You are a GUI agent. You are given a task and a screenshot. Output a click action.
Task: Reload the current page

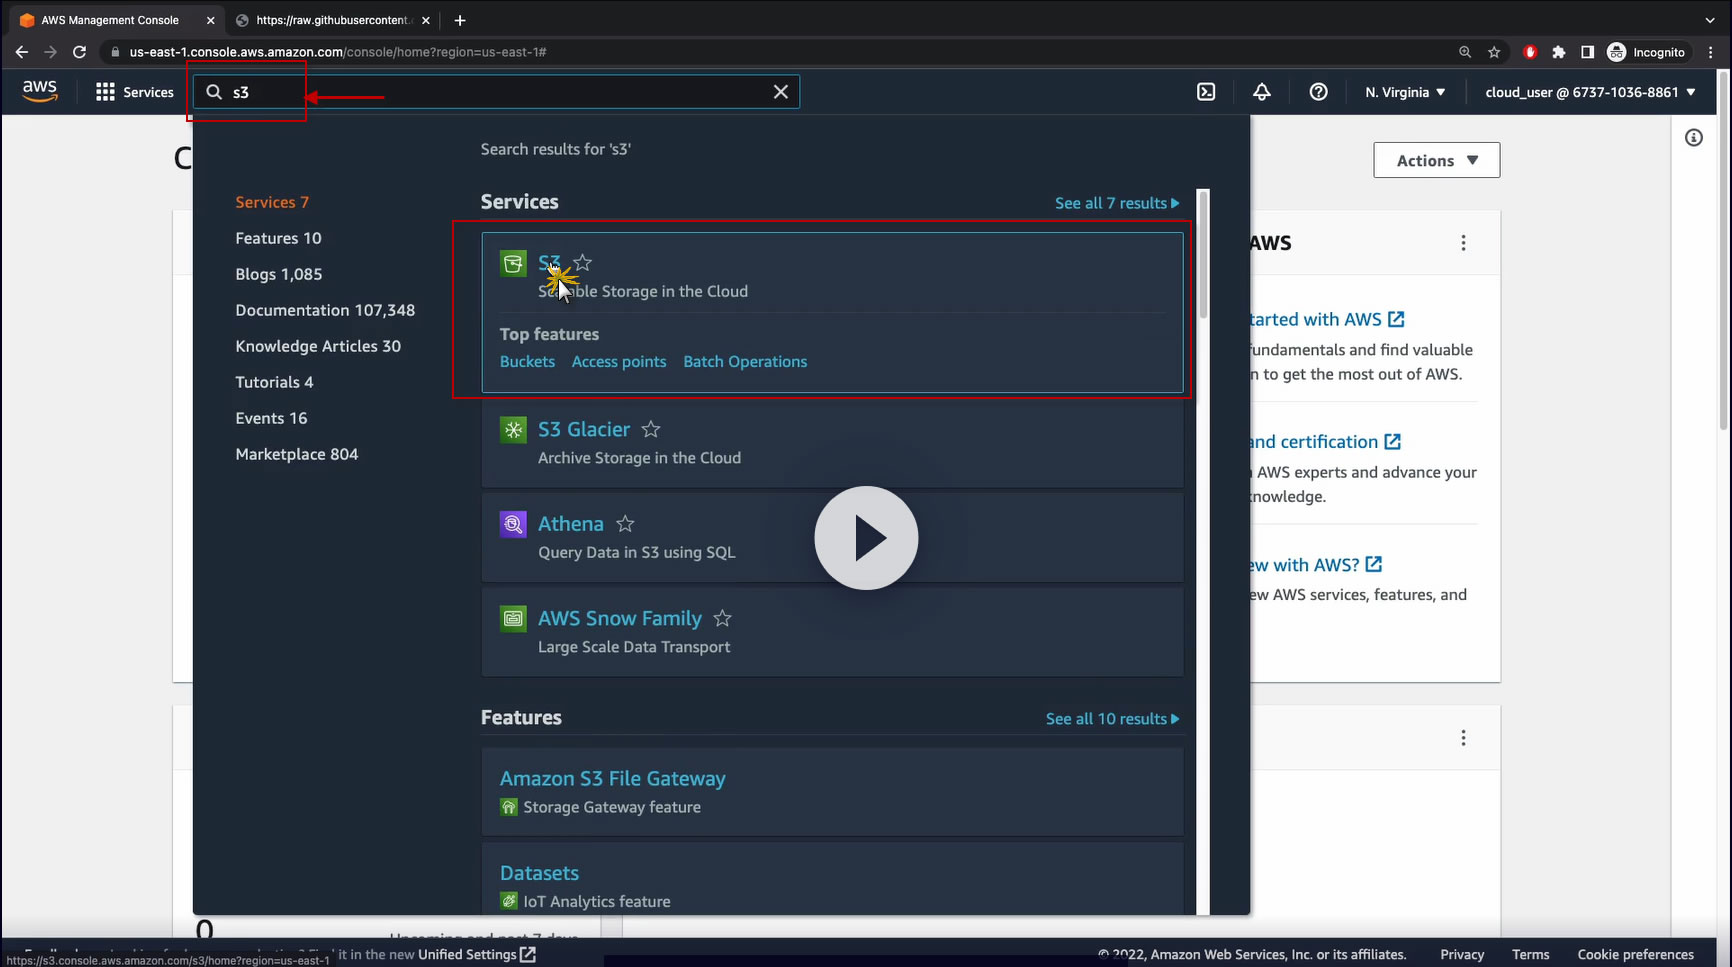(80, 52)
